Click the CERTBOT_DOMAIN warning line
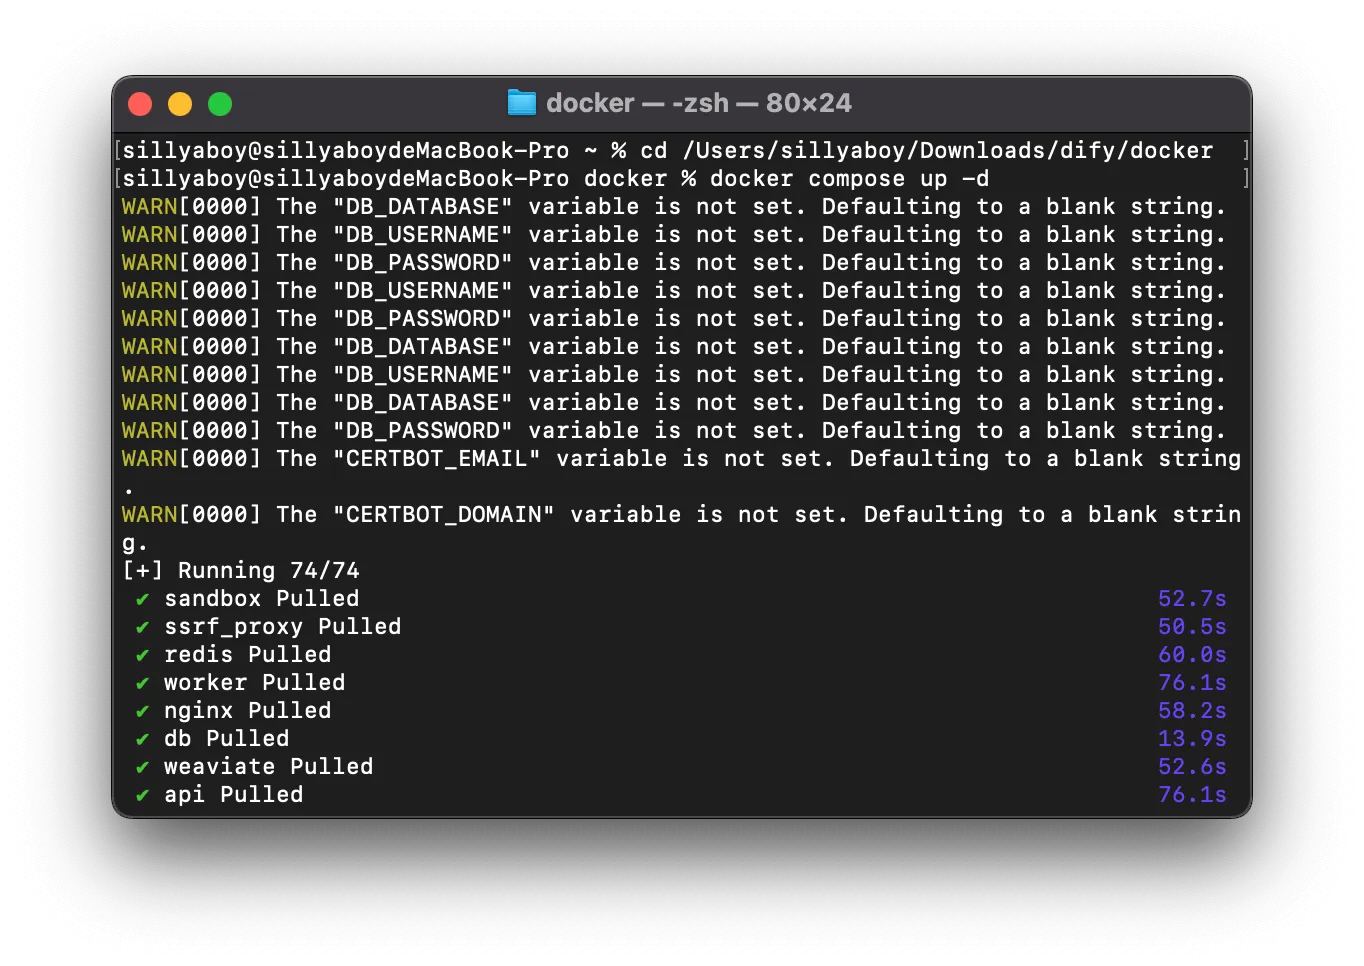 [x=681, y=528]
